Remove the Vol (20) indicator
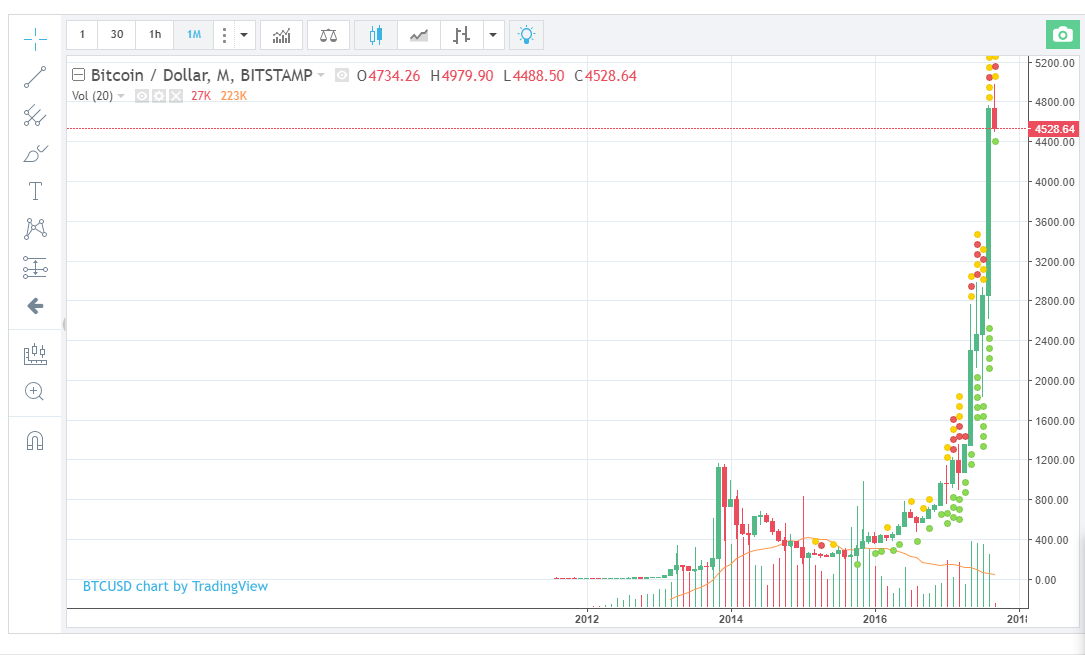 (176, 95)
